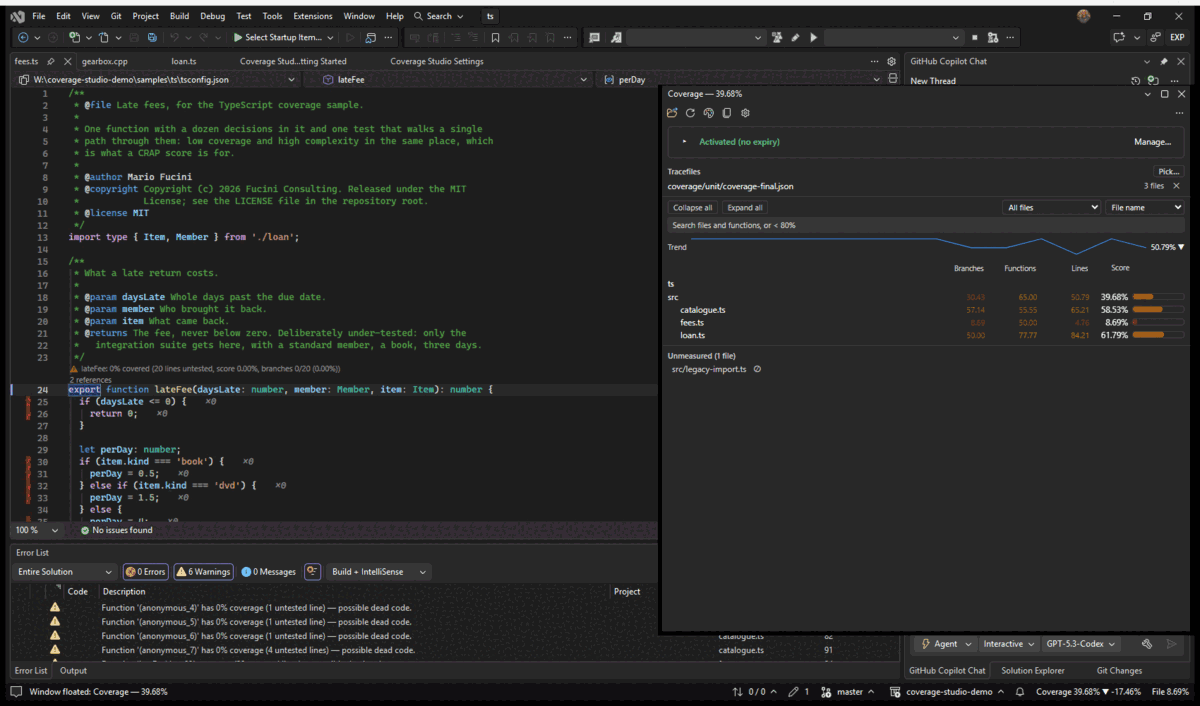Click the Manage... button in Coverage
Screen dimensions: 1200x706
pyautogui.click(x=1152, y=142)
